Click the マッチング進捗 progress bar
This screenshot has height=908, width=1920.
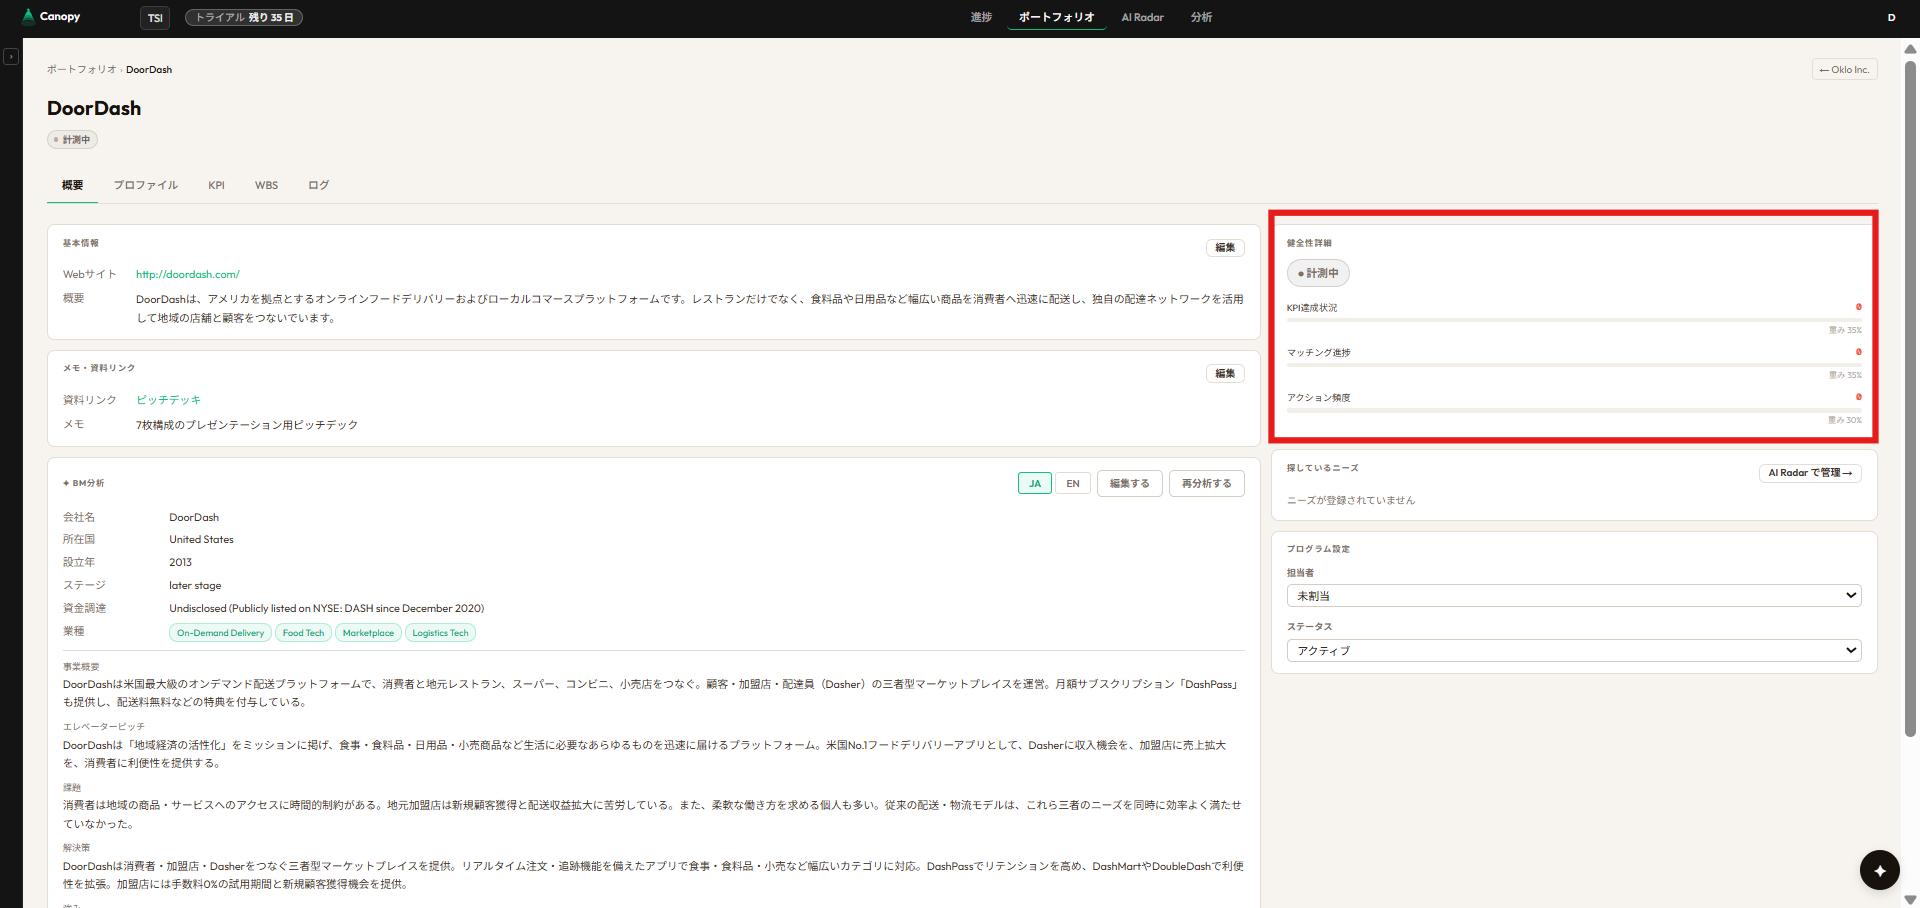(1574, 365)
